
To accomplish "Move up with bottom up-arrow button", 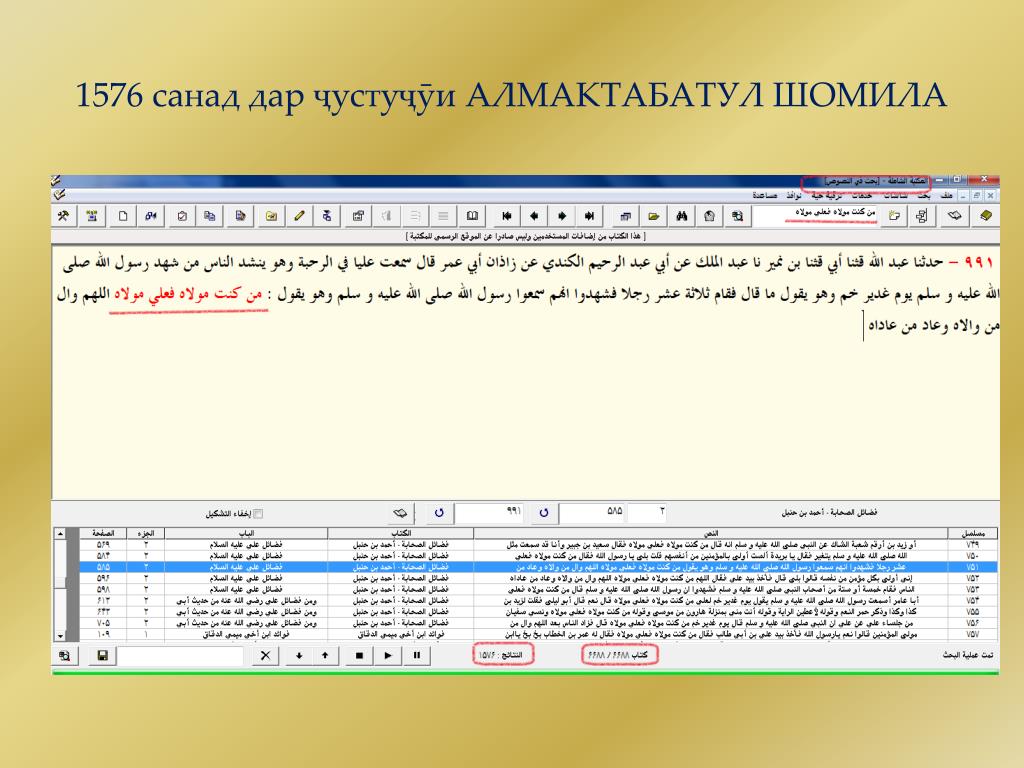I will pyautogui.click(x=325, y=655).
